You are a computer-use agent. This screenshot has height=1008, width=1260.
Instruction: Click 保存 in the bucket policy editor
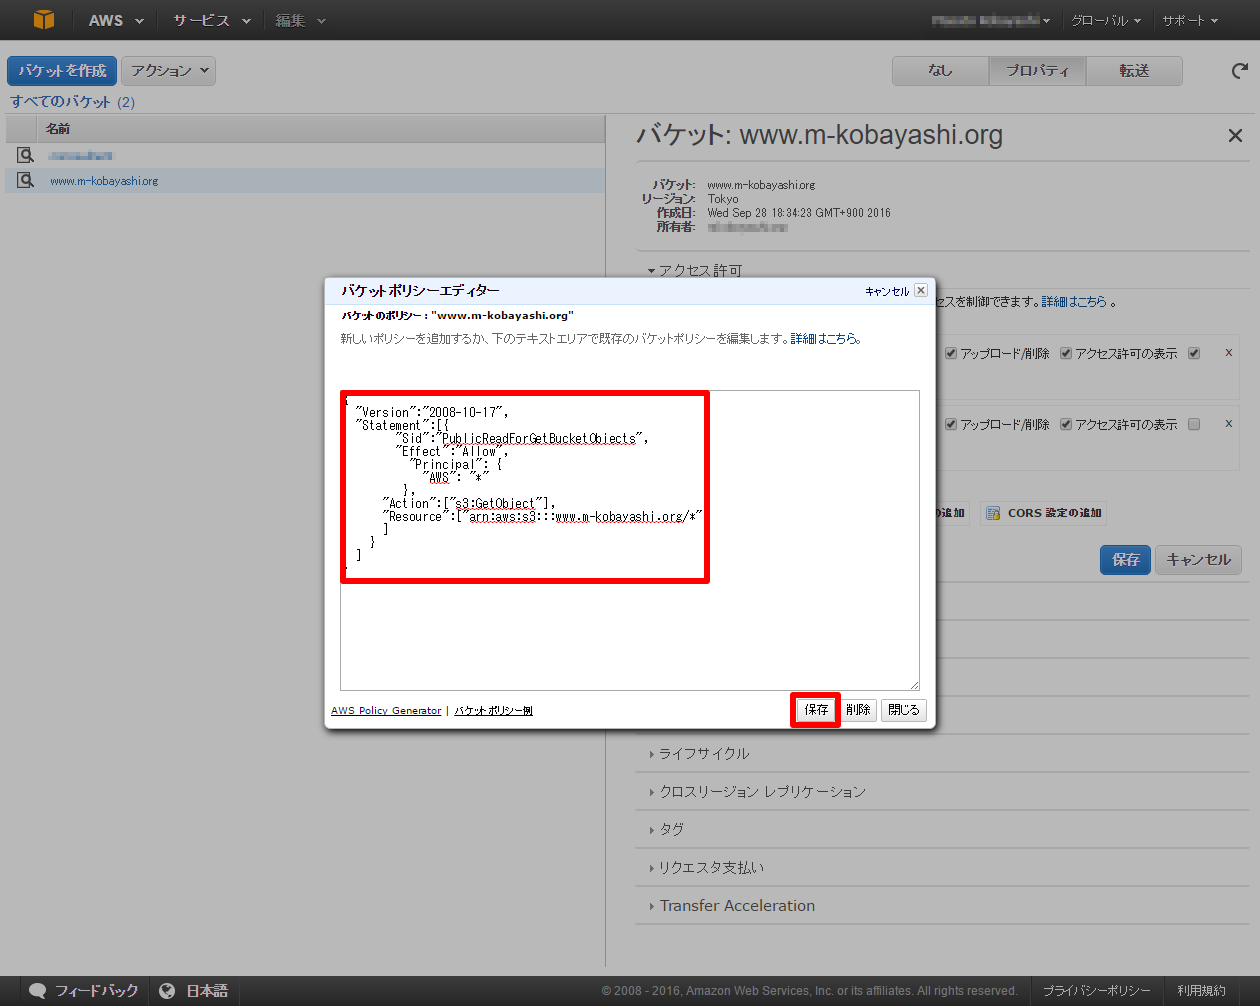coord(816,709)
